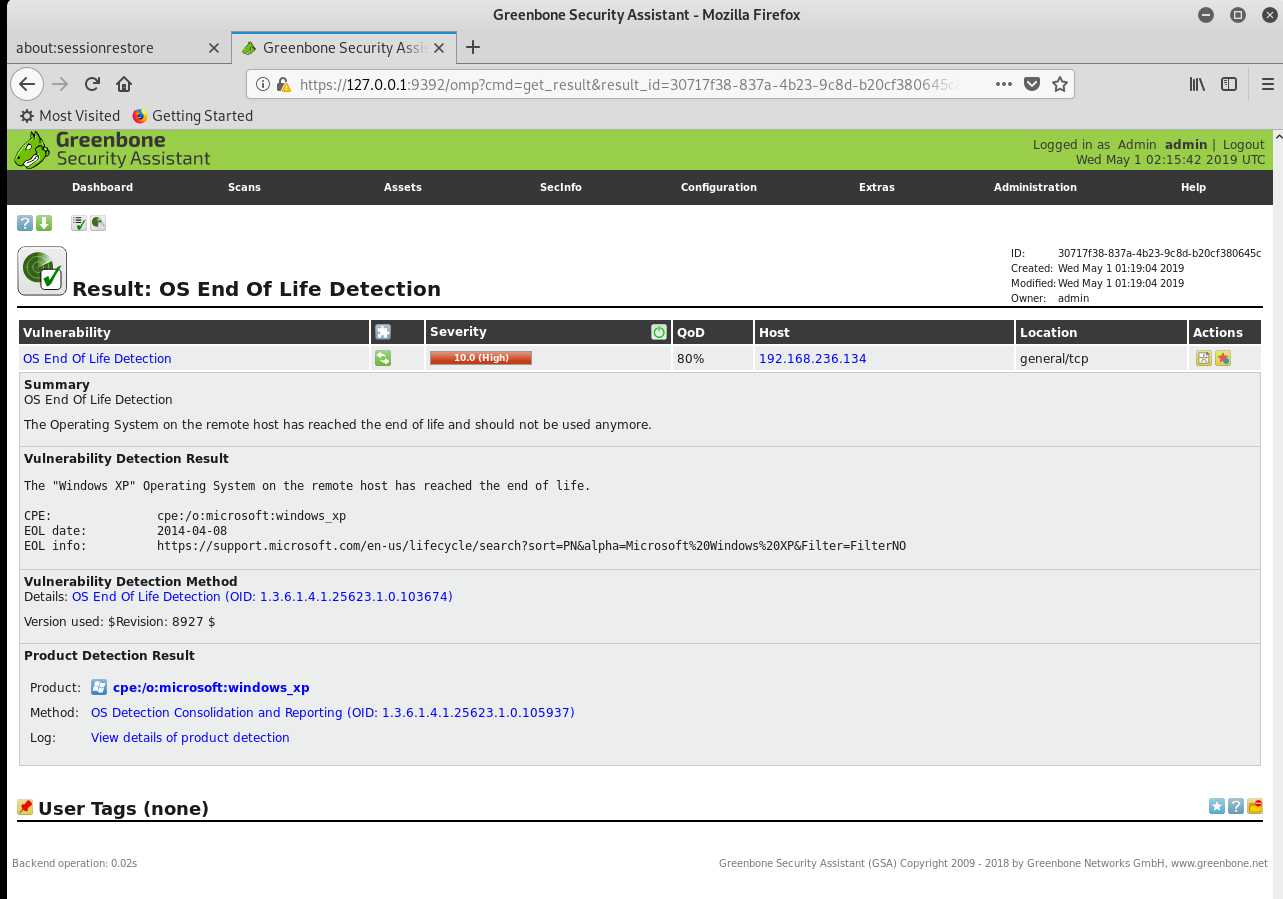Click the scrollbar up arrow

tap(1277, 135)
